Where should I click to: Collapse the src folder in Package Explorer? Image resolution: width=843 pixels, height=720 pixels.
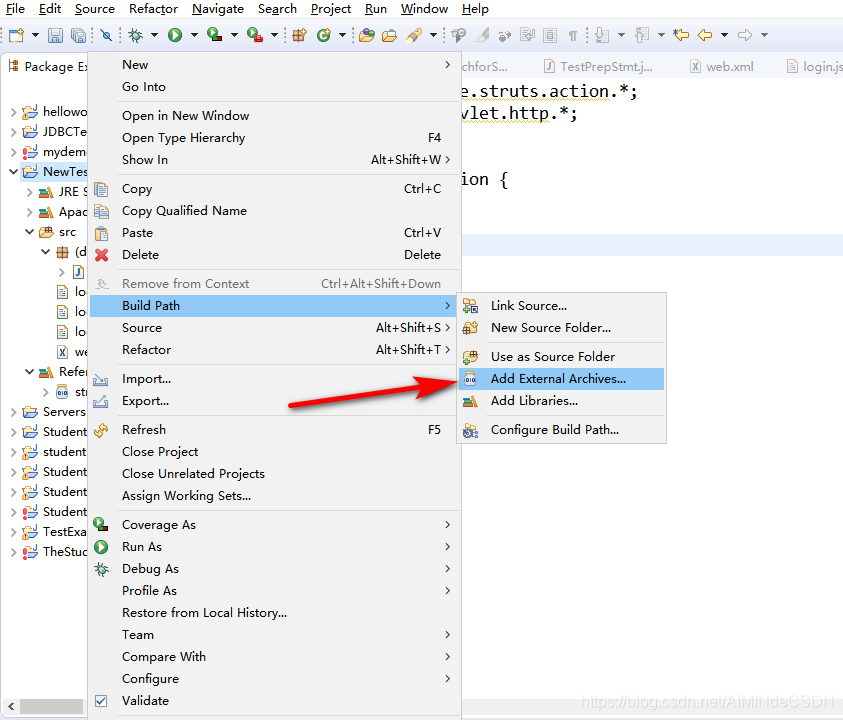point(30,231)
